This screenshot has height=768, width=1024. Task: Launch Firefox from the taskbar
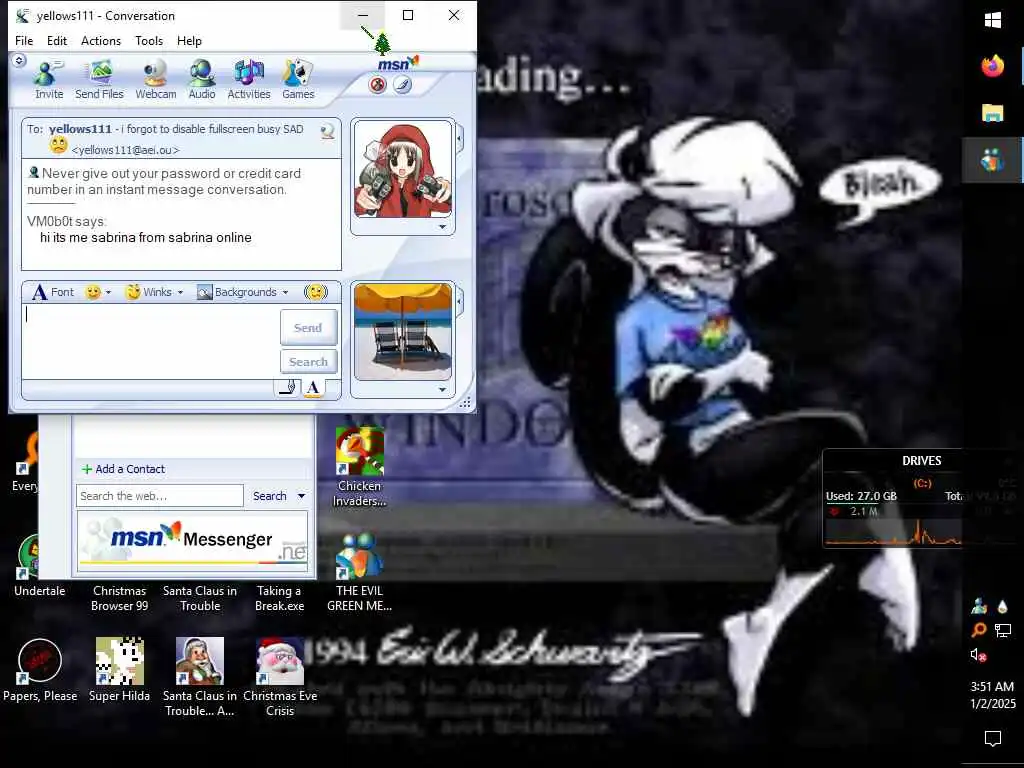(993, 66)
